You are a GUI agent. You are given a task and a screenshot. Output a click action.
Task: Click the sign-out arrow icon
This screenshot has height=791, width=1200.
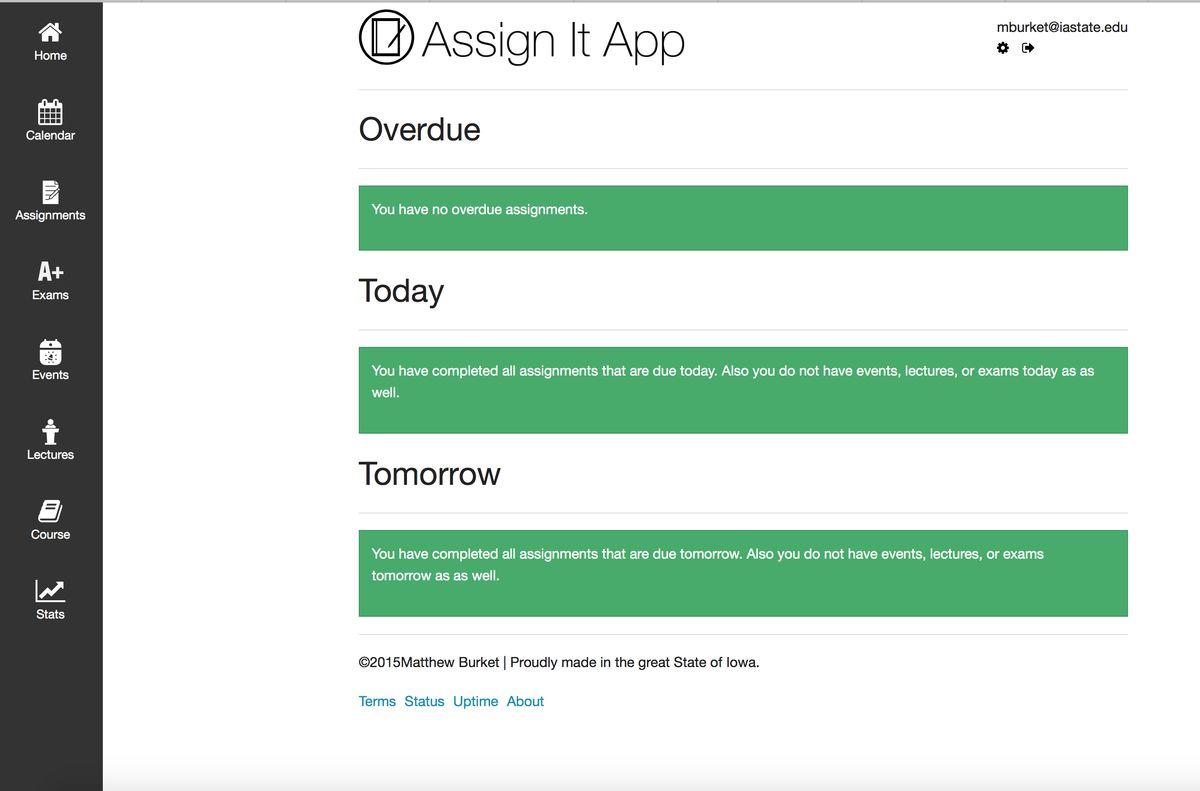(x=1028, y=48)
